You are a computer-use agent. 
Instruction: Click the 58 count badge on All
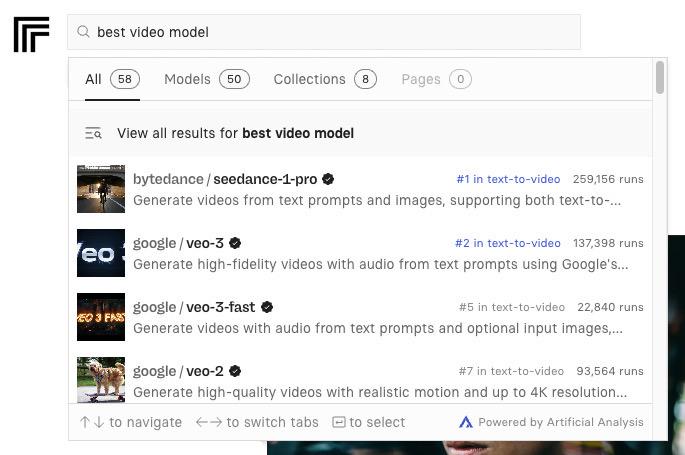click(125, 79)
